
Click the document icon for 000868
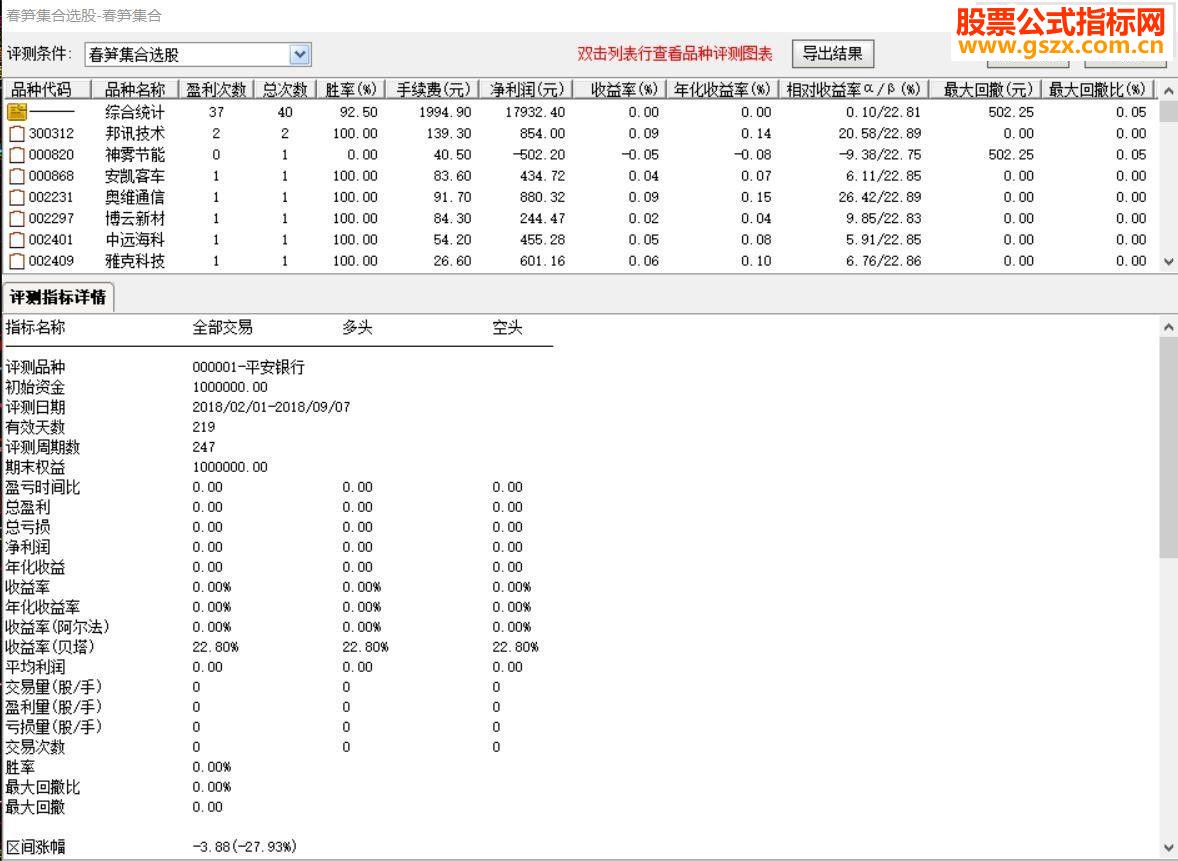pyautogui.click(x=17, y=177)
